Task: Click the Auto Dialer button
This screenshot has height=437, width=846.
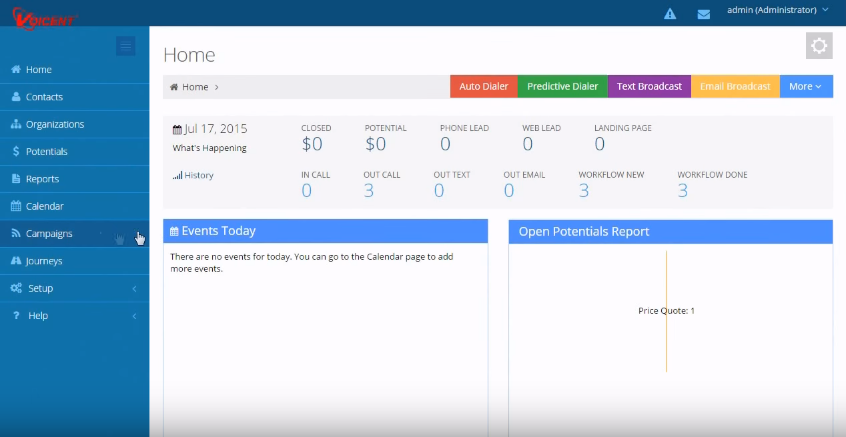Action: (x=483, y=86)
